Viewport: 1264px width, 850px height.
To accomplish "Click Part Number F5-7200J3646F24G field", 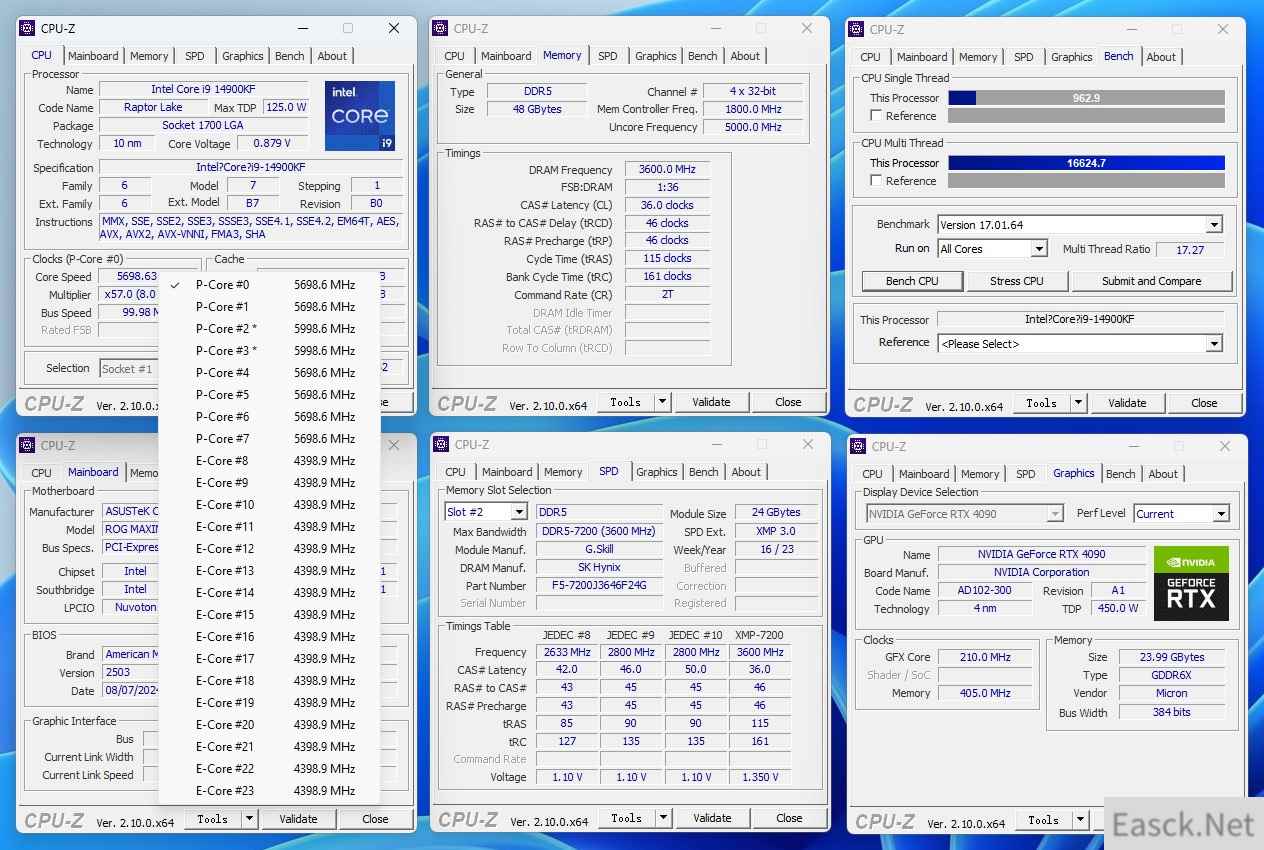I will (x=599, y=586).
